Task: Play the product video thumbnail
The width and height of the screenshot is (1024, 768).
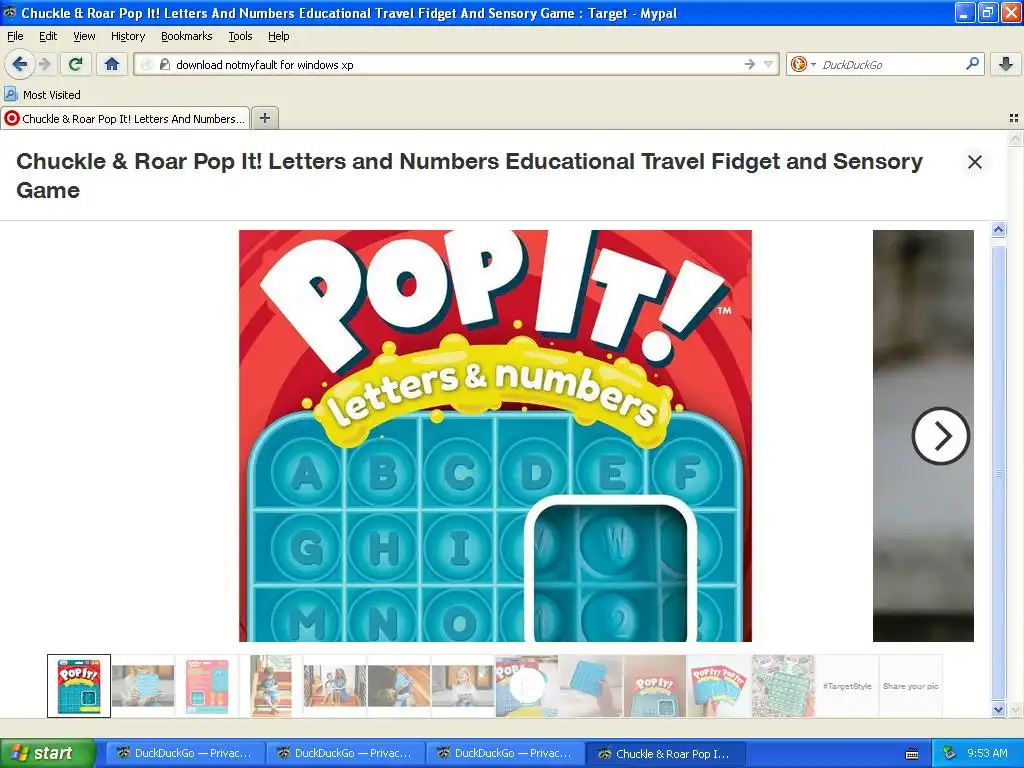Action: point(527,686)
